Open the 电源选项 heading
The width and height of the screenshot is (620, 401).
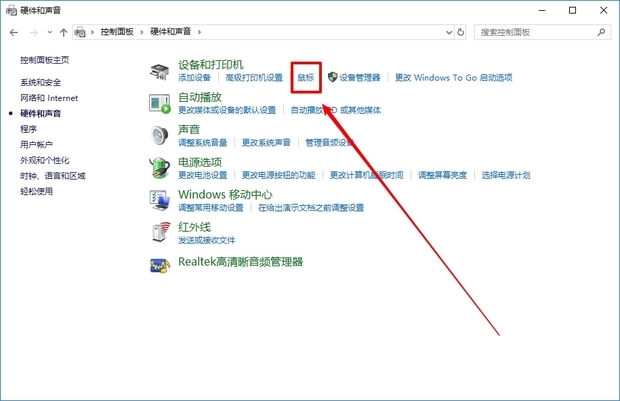coord(200,162)
